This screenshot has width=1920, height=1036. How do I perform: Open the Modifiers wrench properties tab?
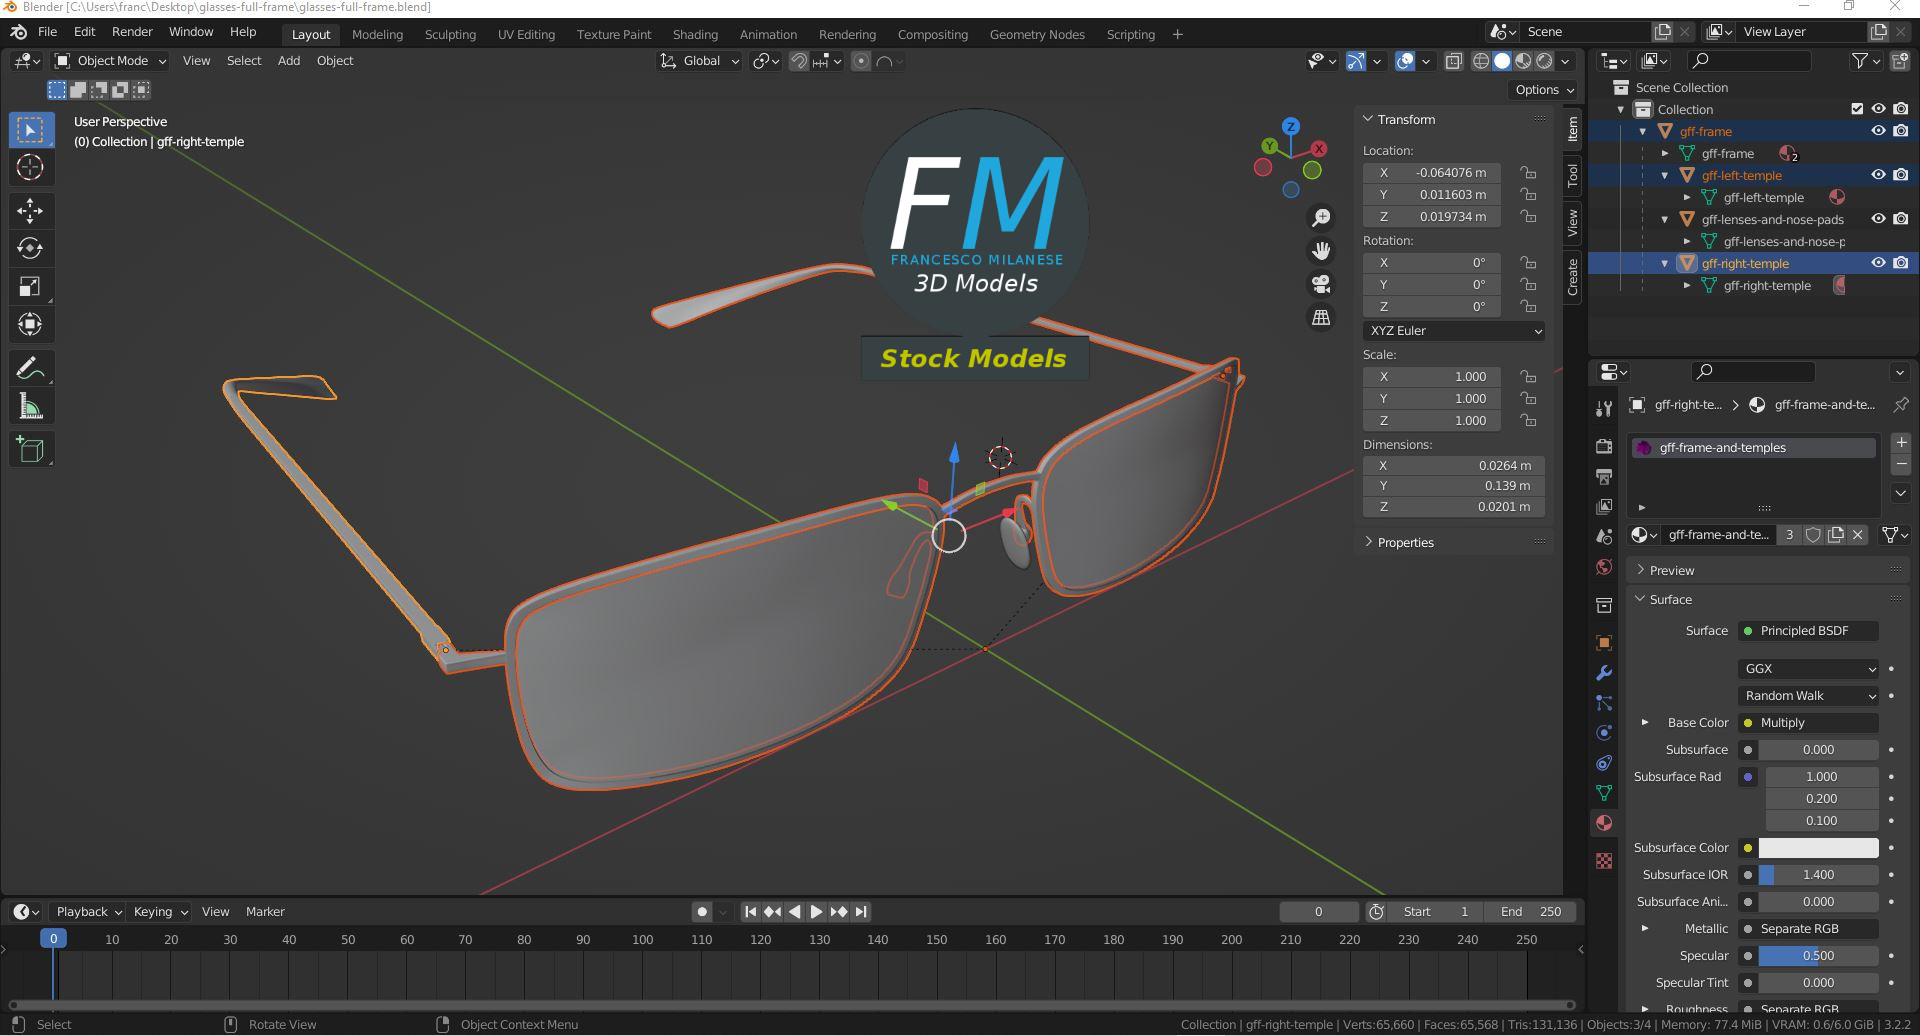1604,673
